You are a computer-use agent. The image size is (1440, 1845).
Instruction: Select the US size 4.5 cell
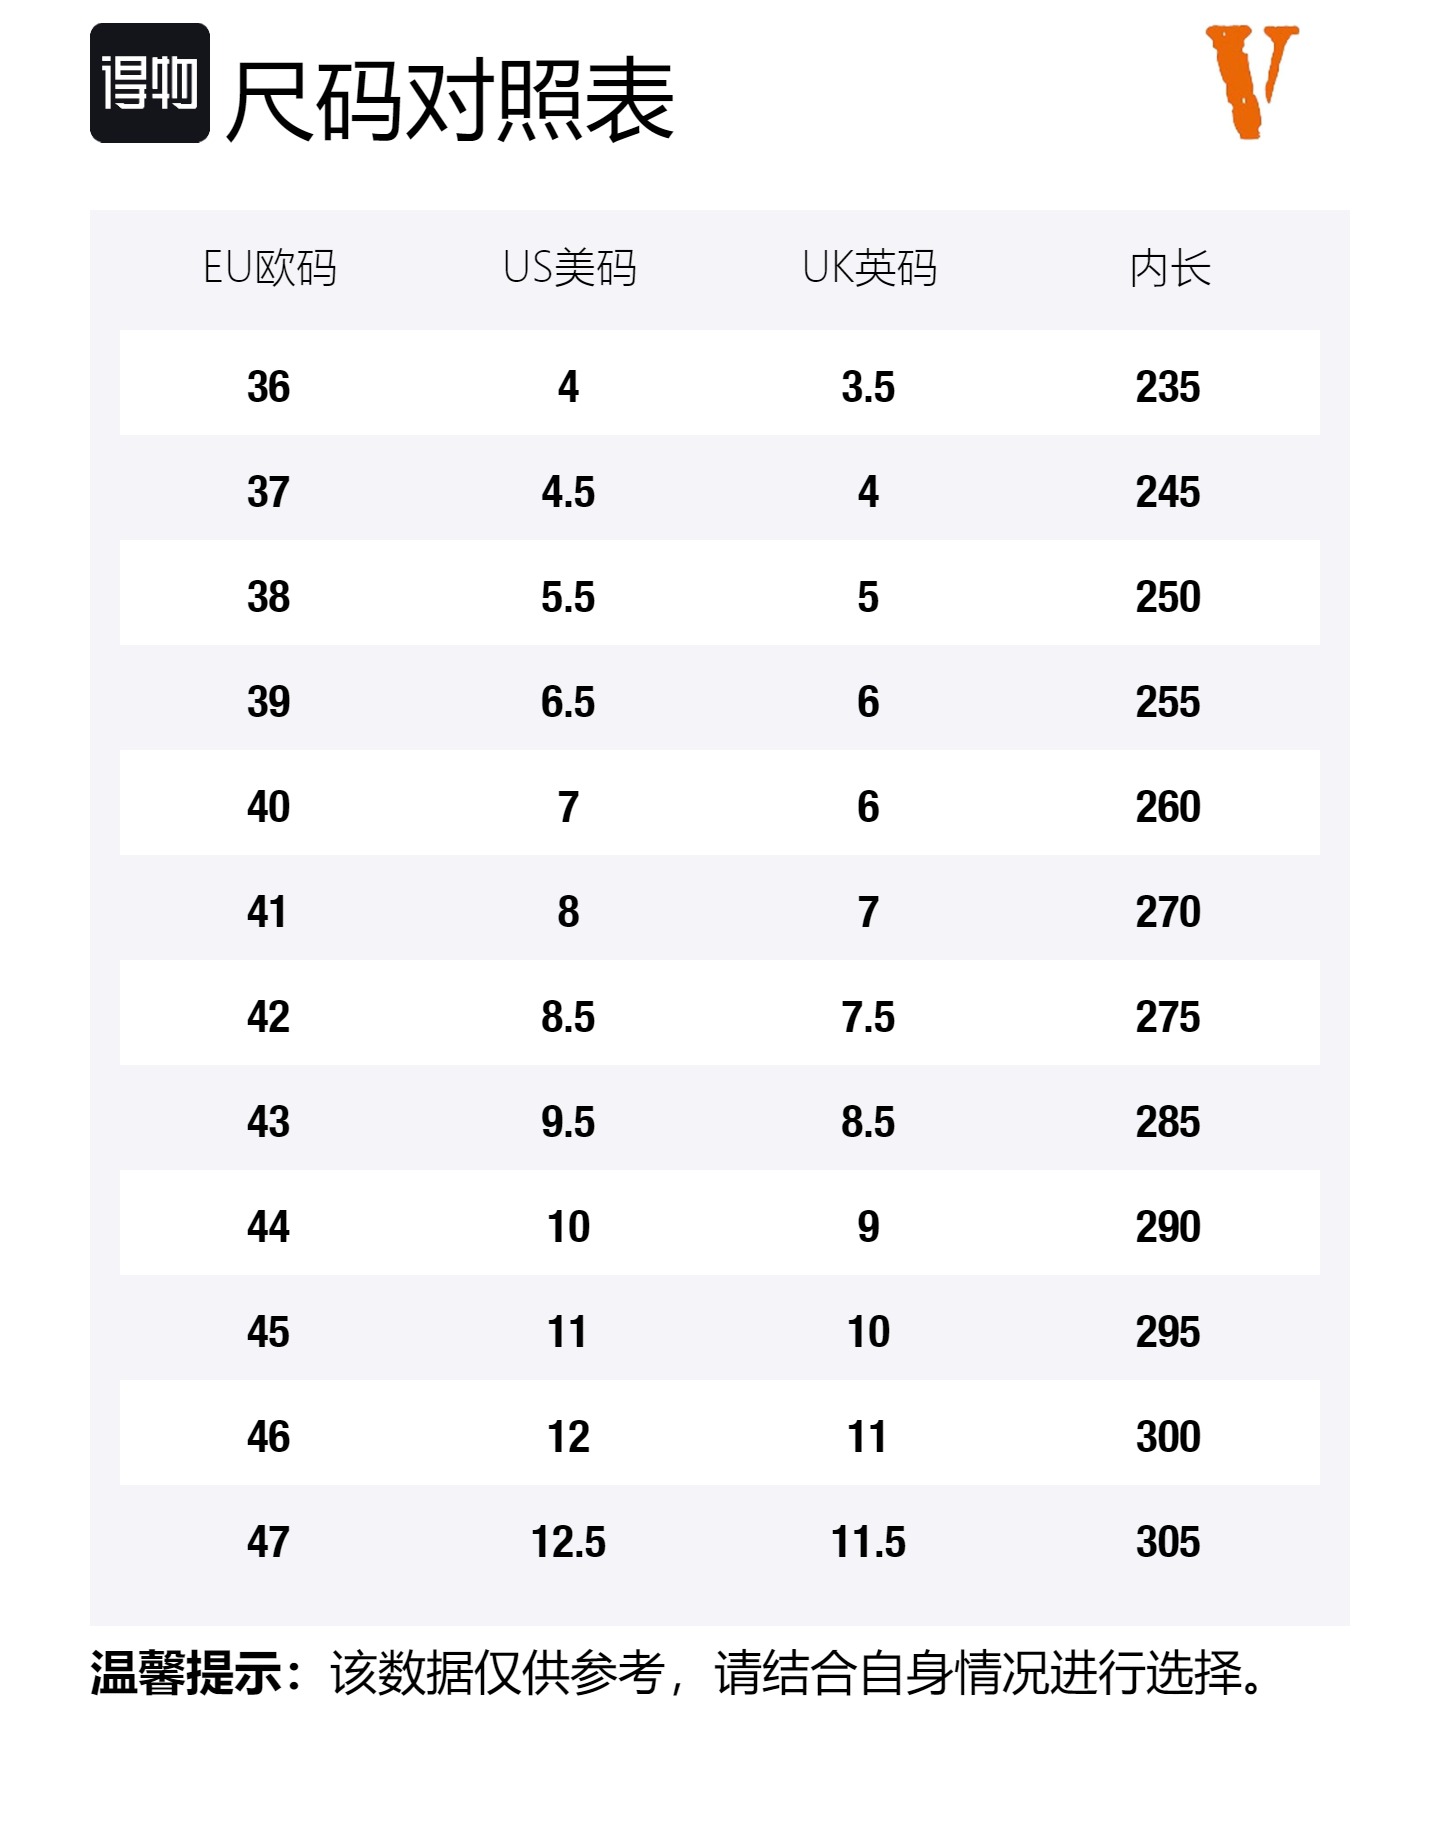pyautogui.click(x=568, y=492)
